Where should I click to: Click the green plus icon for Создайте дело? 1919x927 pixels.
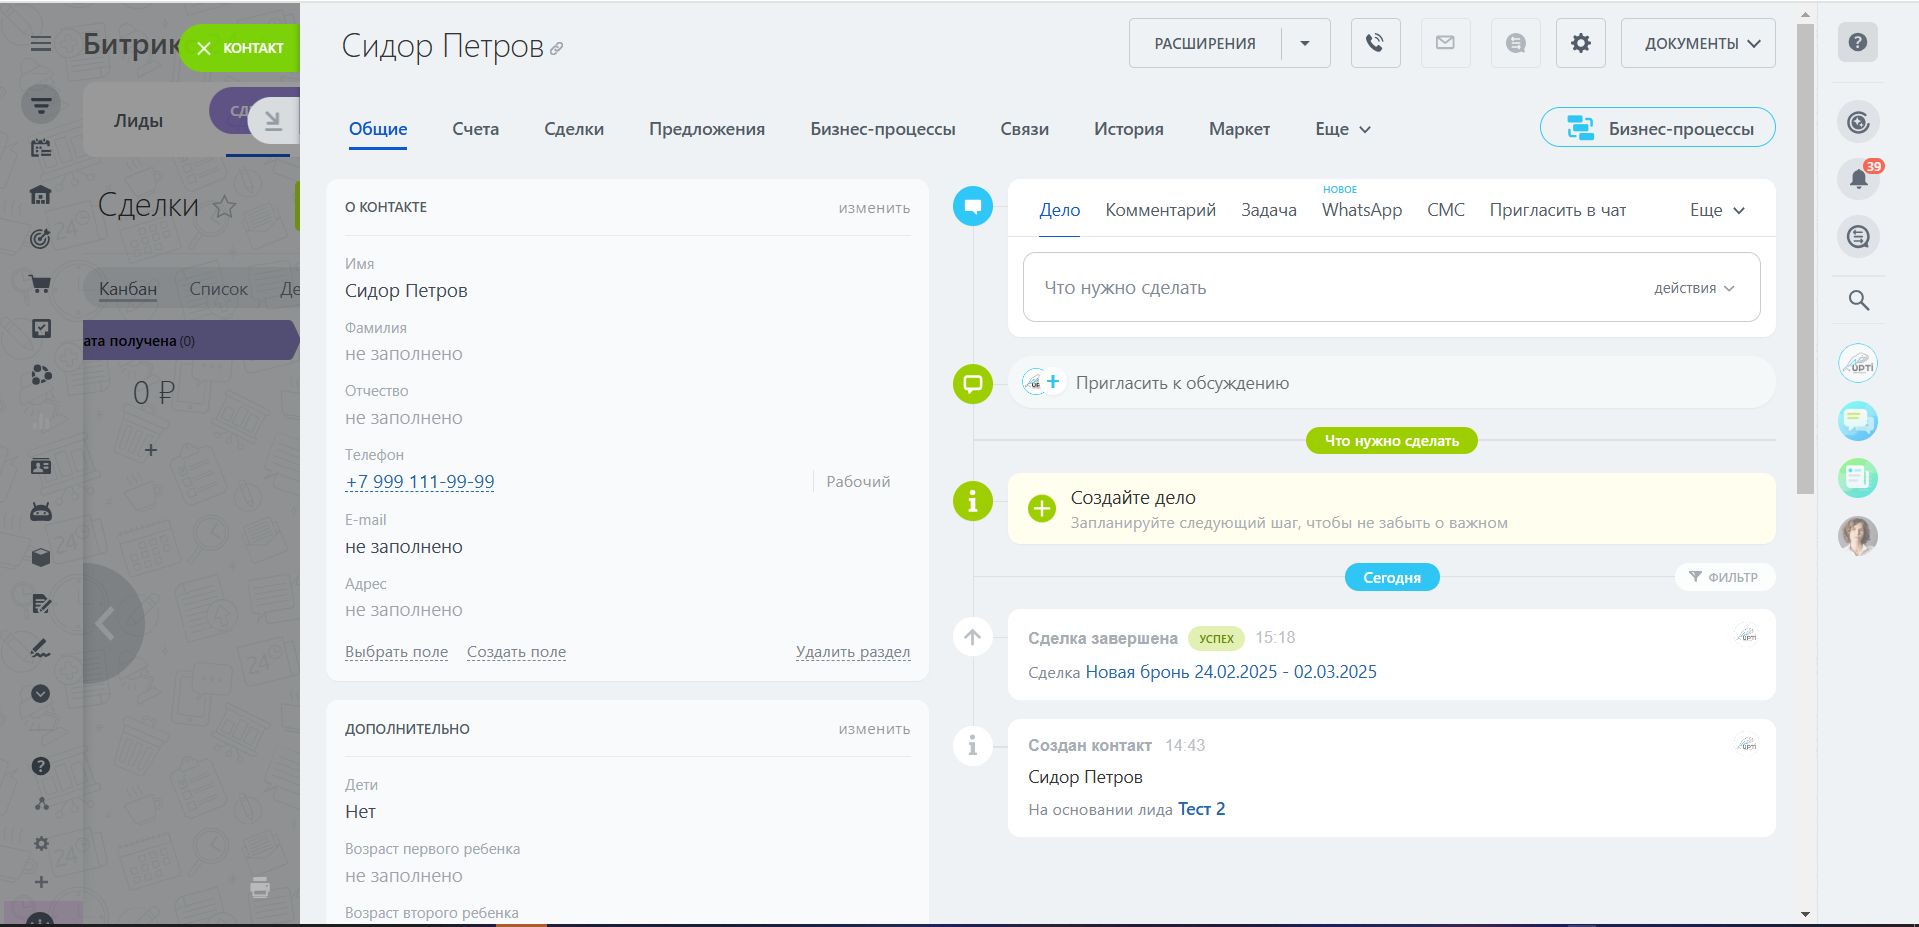[1041, 508]
